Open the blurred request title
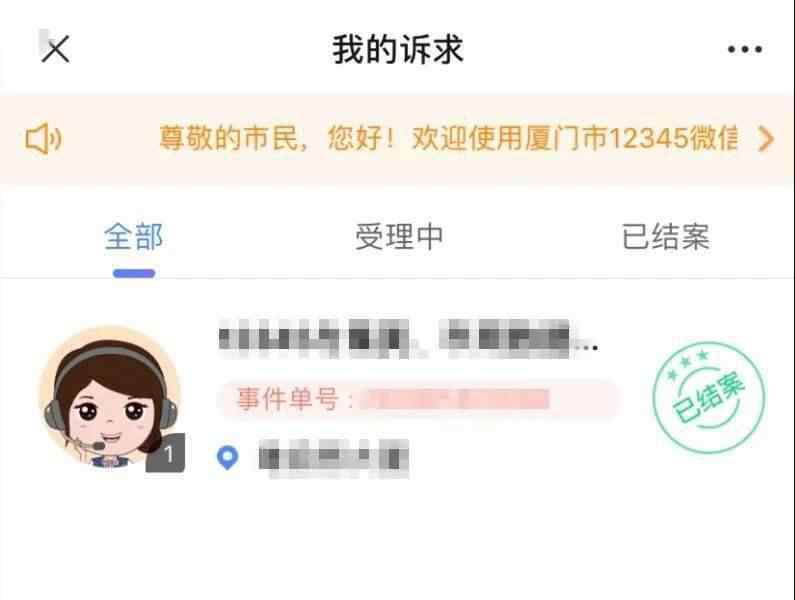Screen dimensions: 795x600 tap(394, 339)
